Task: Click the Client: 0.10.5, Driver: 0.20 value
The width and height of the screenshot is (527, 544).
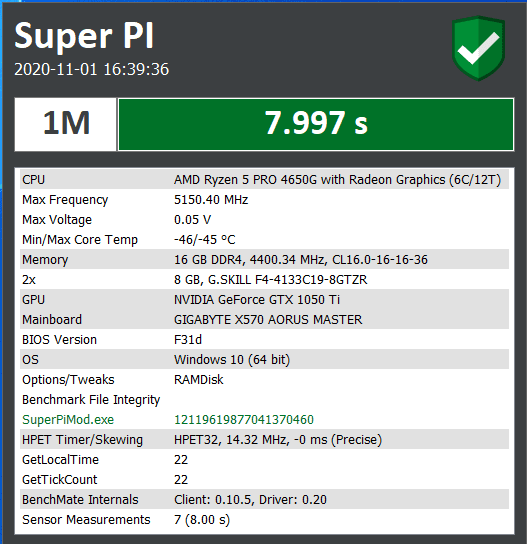Action: point(250,500)
